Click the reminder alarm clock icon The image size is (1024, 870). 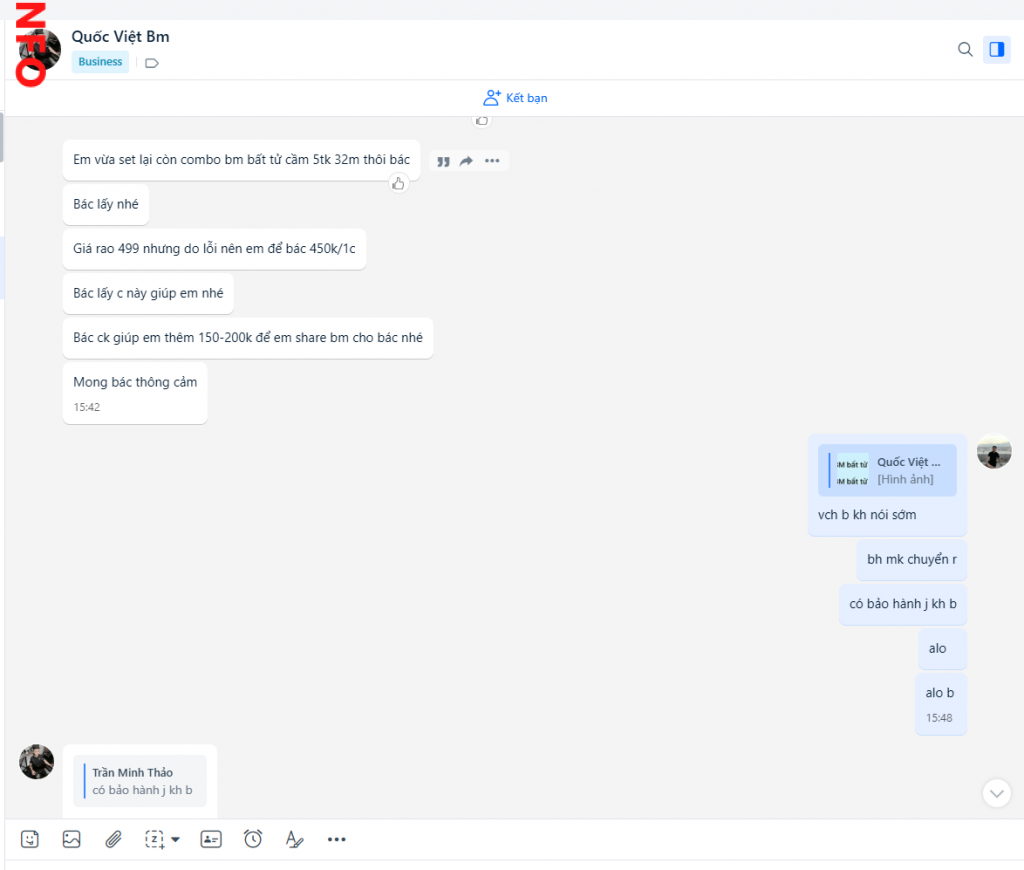(253, 839)
